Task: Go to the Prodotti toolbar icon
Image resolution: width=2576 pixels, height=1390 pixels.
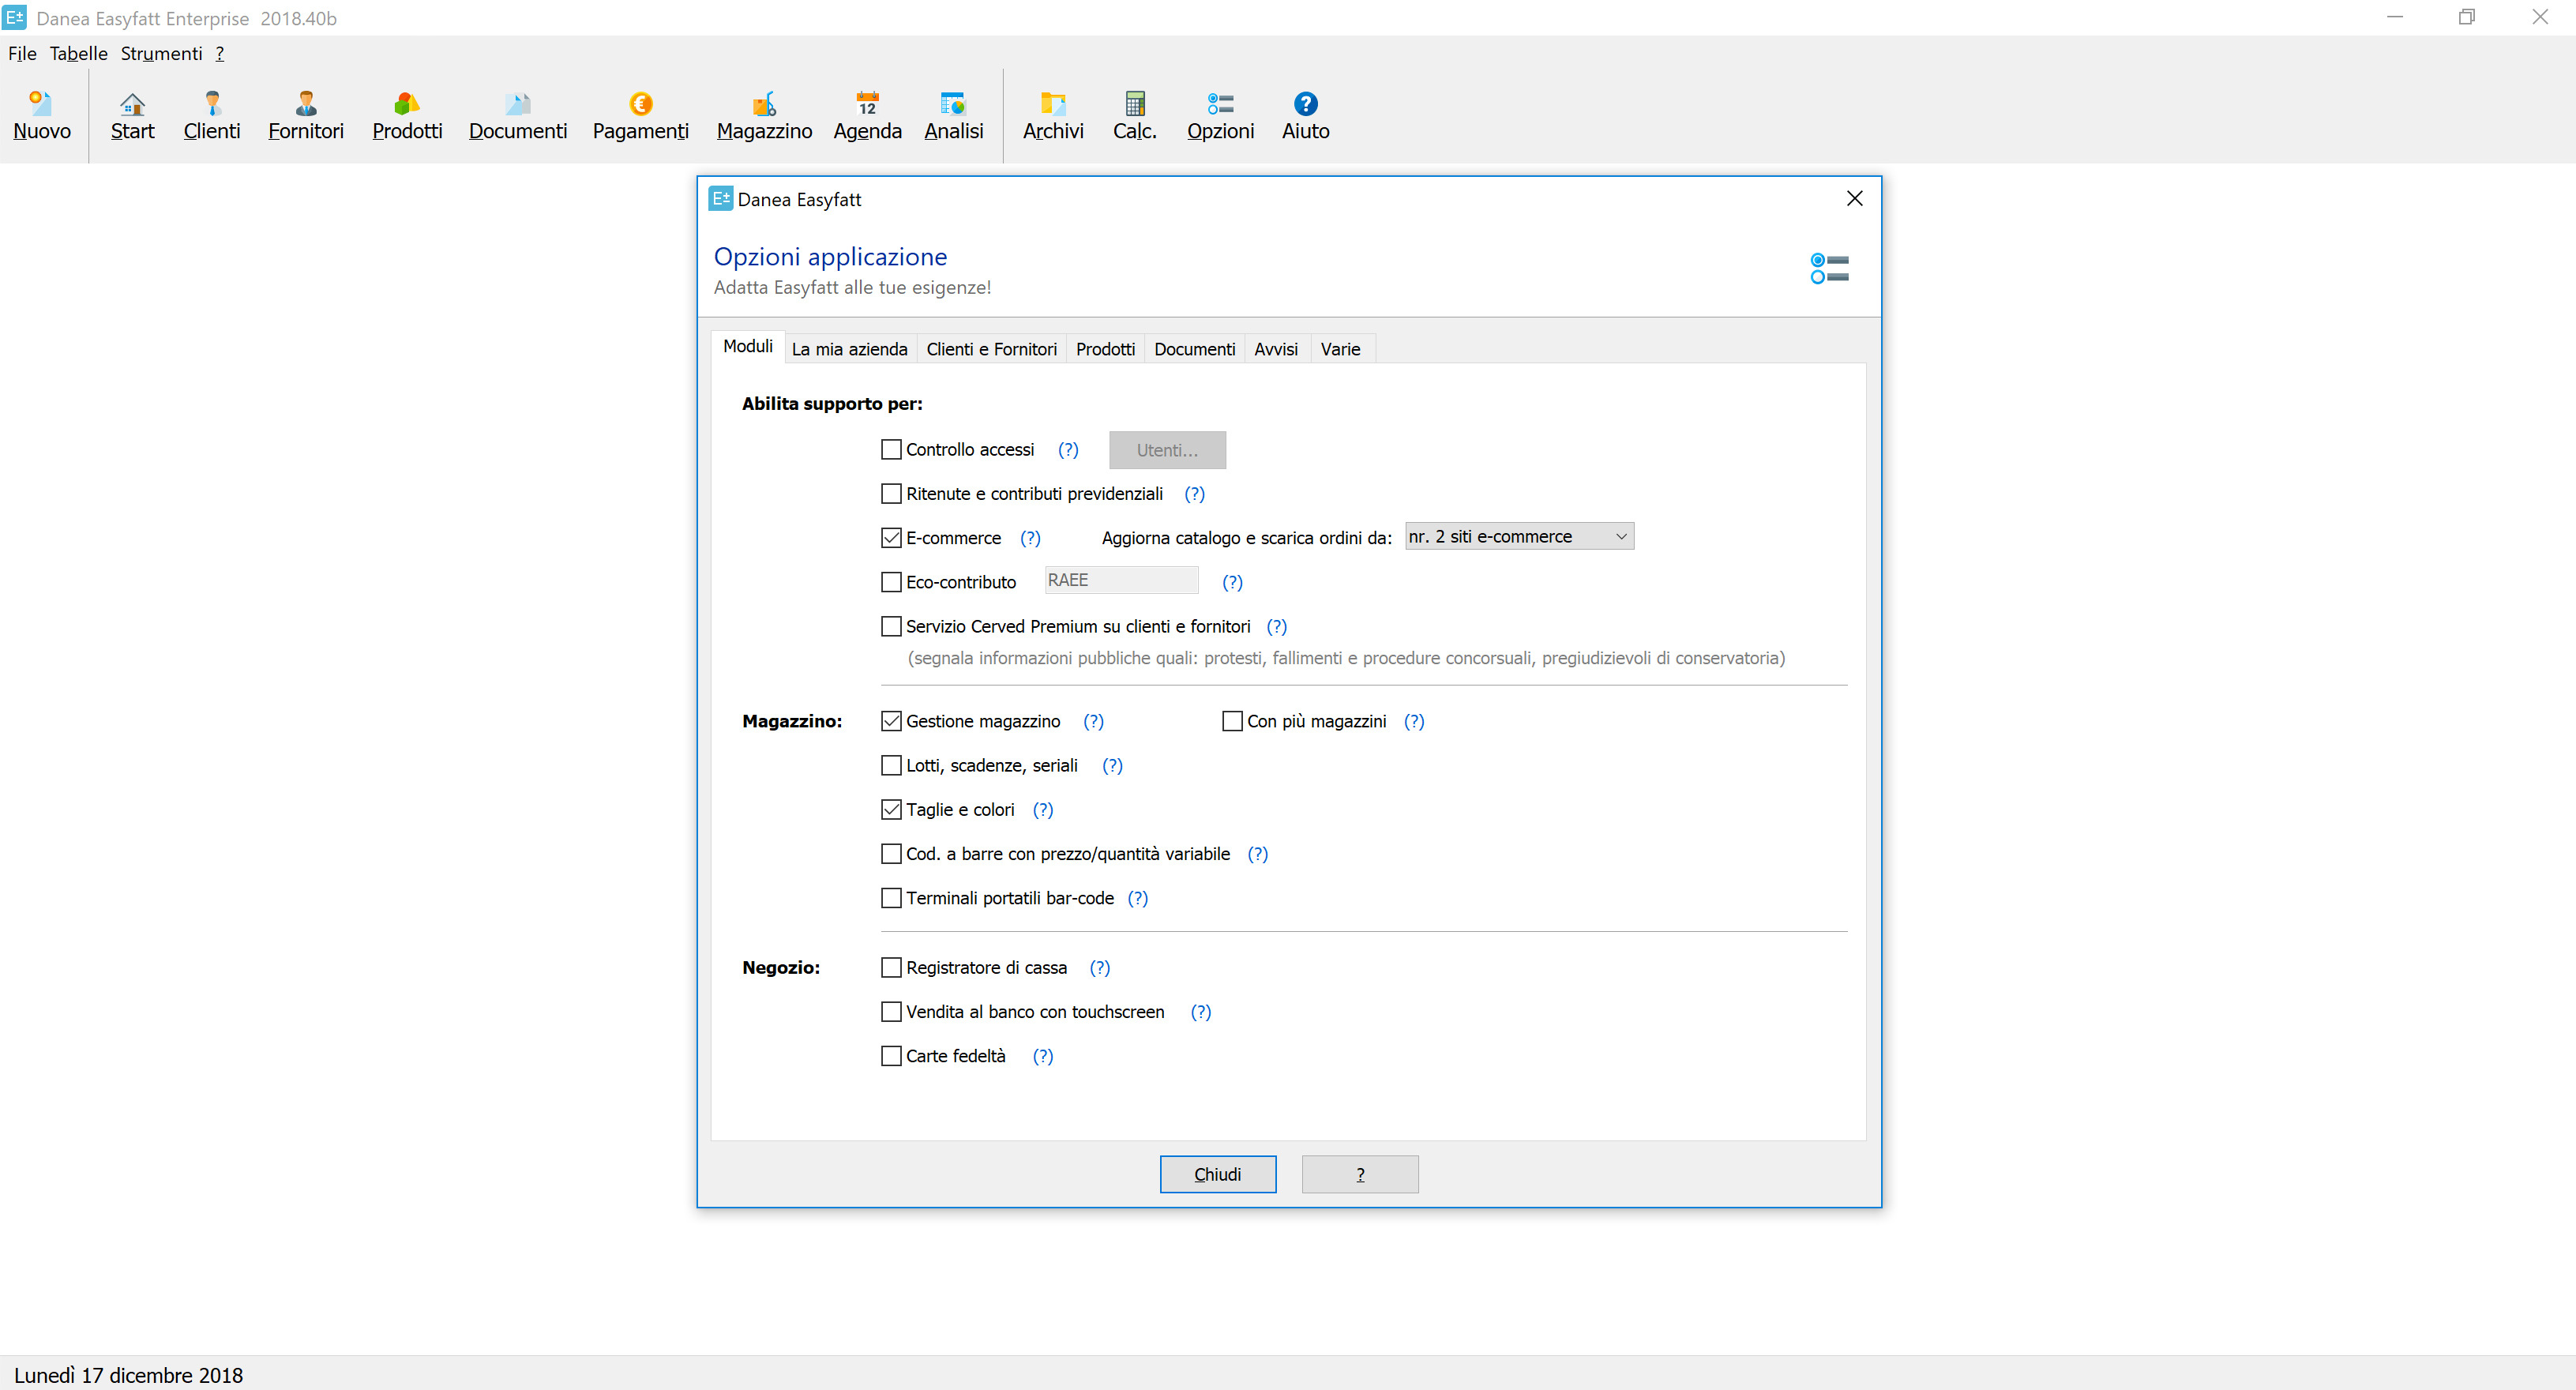Action: point(406,115)
